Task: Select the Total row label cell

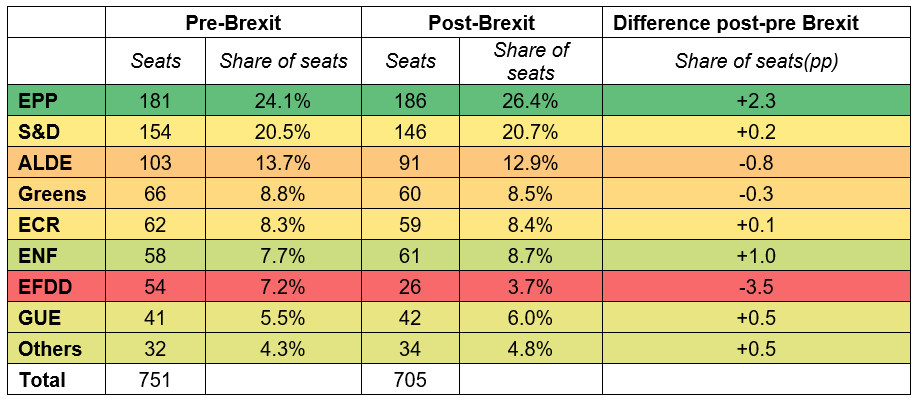Action: (x=55, y=380)
